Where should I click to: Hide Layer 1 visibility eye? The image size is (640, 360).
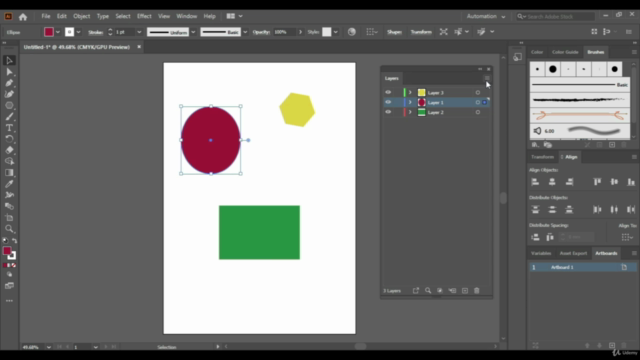pyautogui.click(x=388, y=102)
